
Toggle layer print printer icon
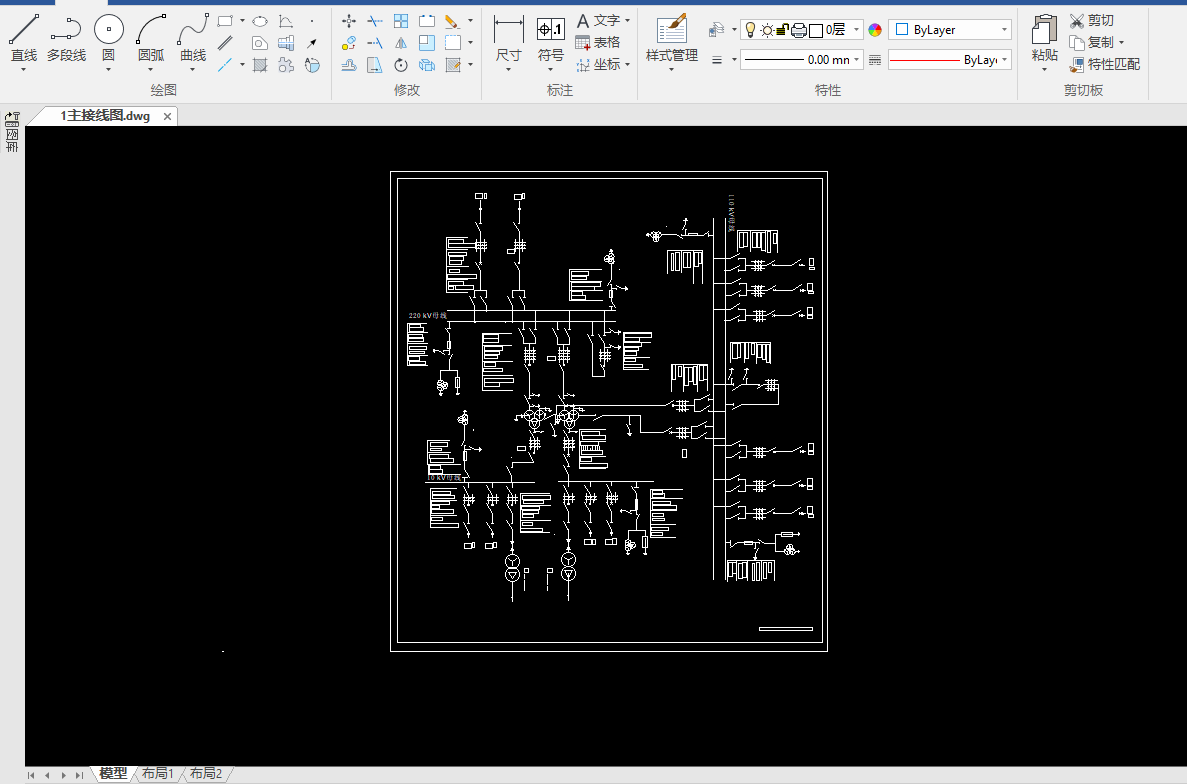(799, 30)
